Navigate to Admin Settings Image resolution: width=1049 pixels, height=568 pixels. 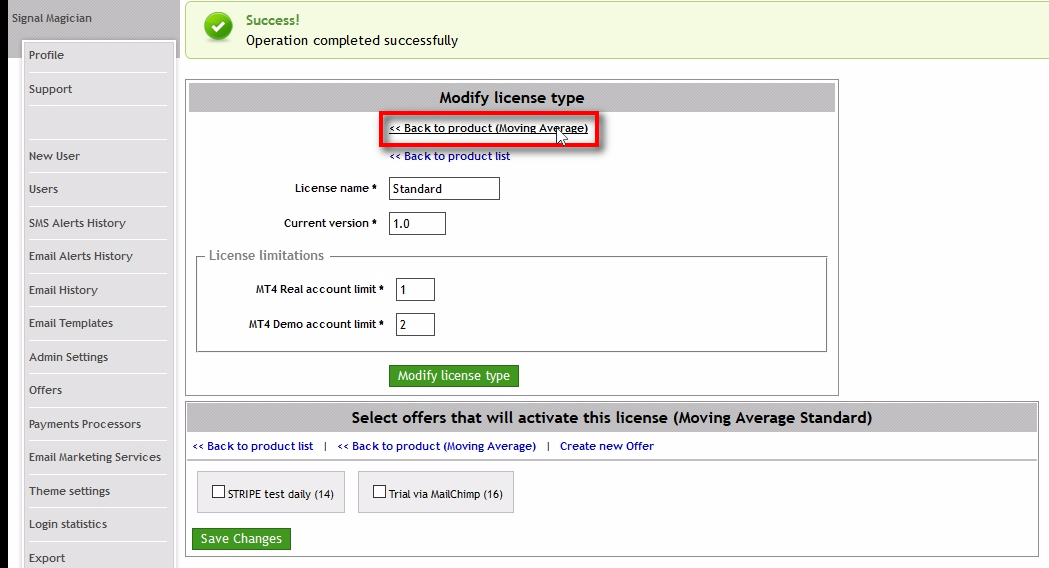click(68, 357)
